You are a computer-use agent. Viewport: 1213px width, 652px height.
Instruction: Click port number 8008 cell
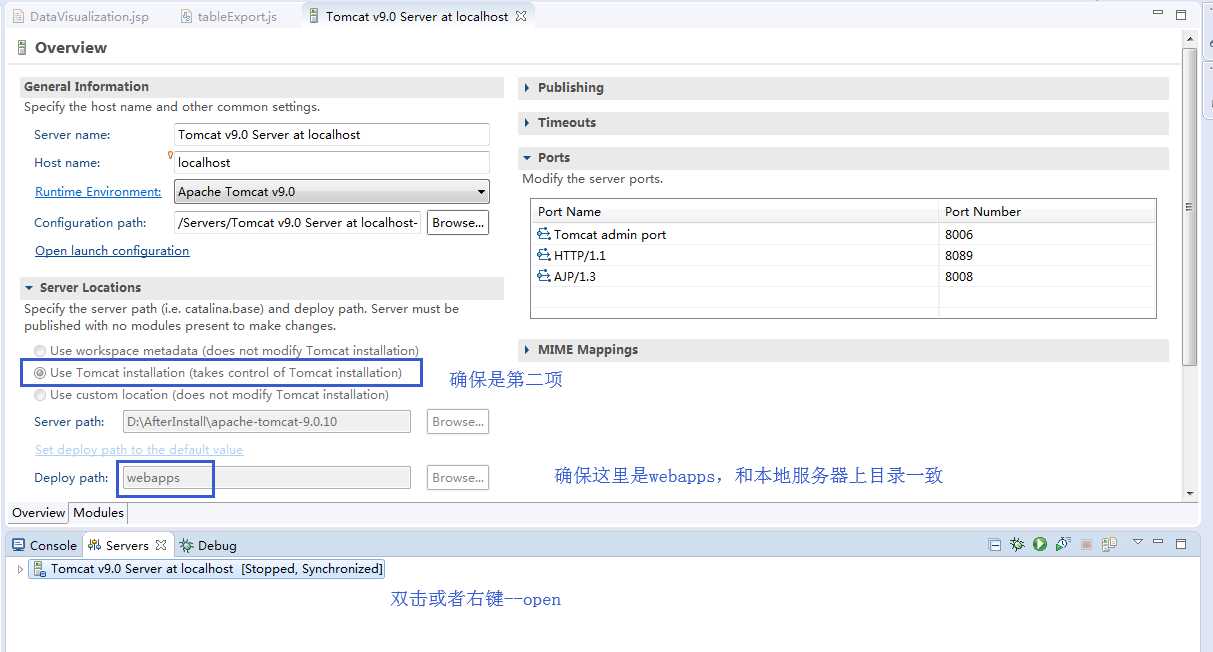(x=1047, y=276)
